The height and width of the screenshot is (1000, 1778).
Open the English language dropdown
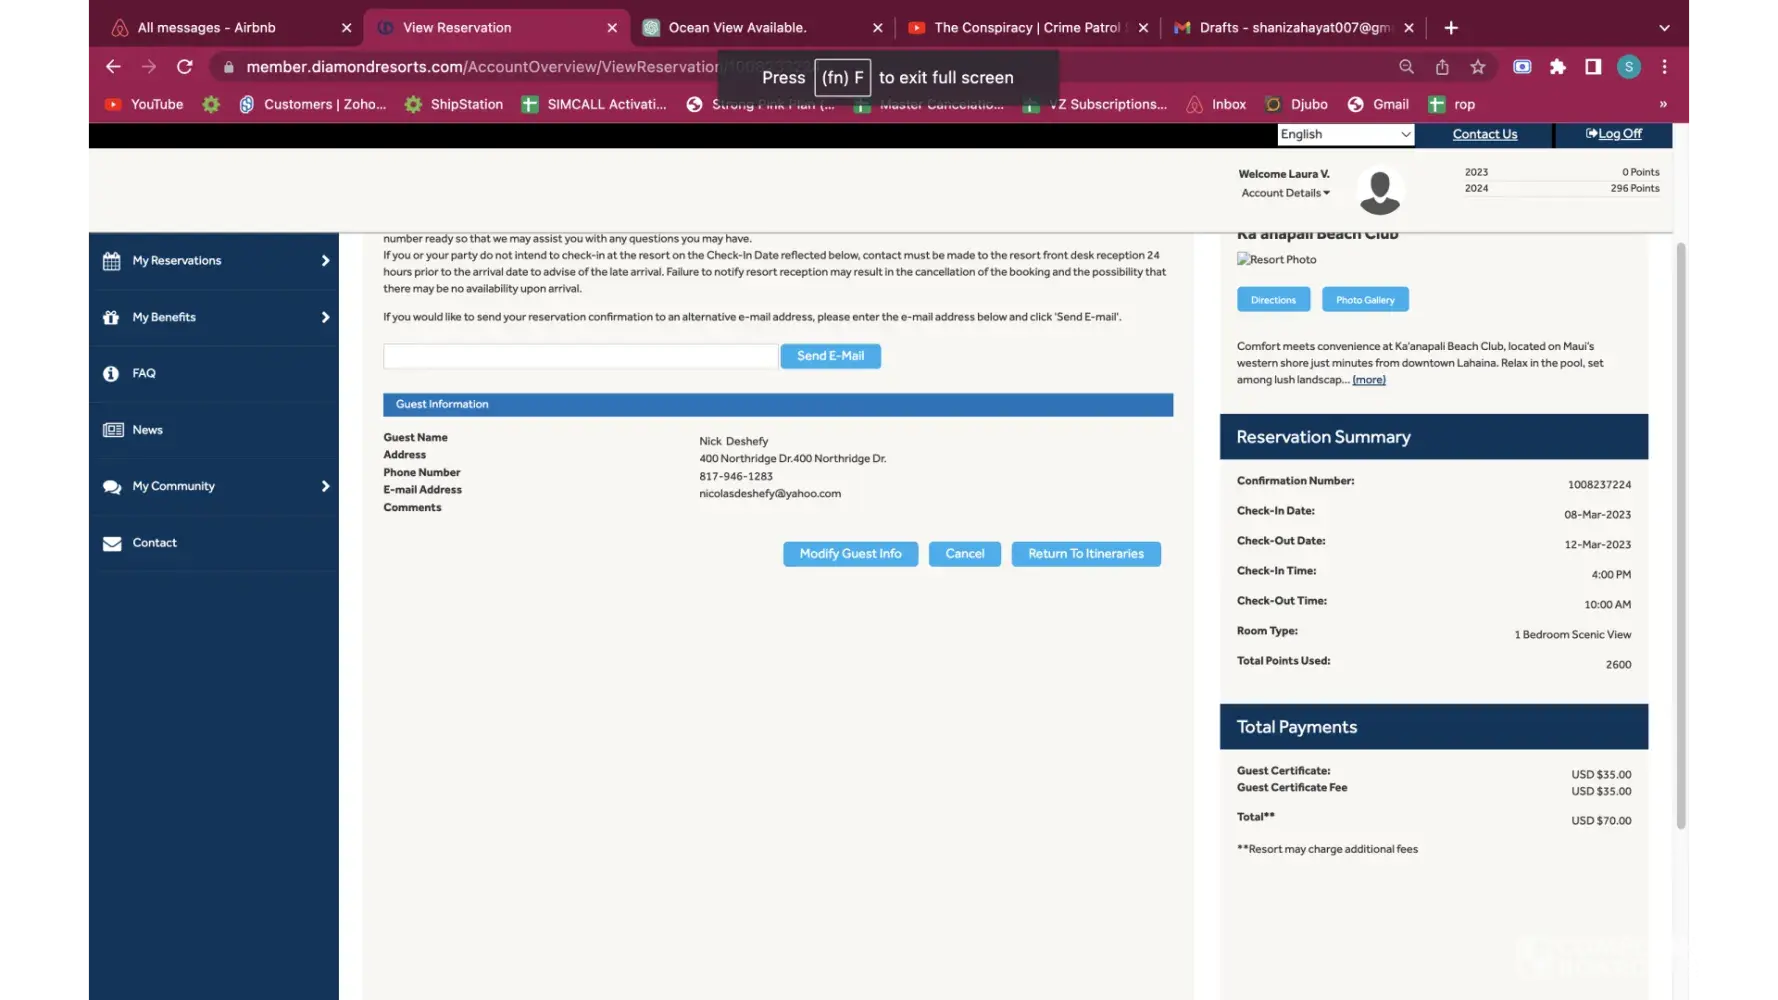1345,134
